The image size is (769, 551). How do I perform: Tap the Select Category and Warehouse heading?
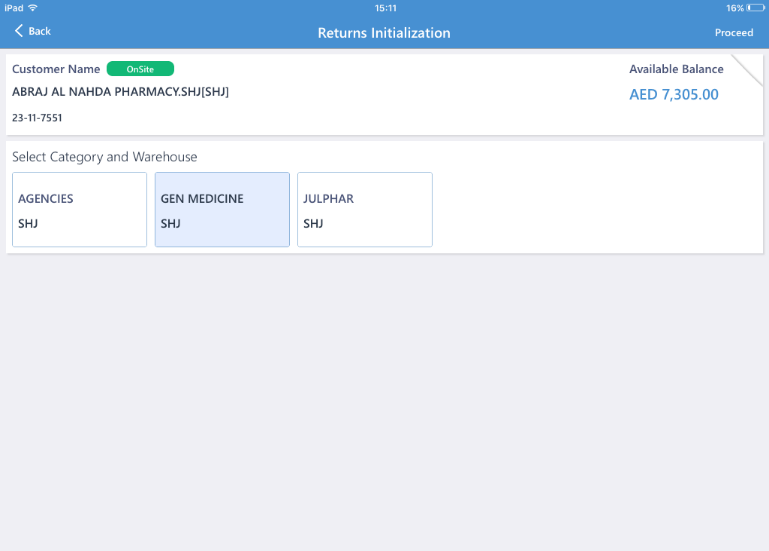coord(104,157)
